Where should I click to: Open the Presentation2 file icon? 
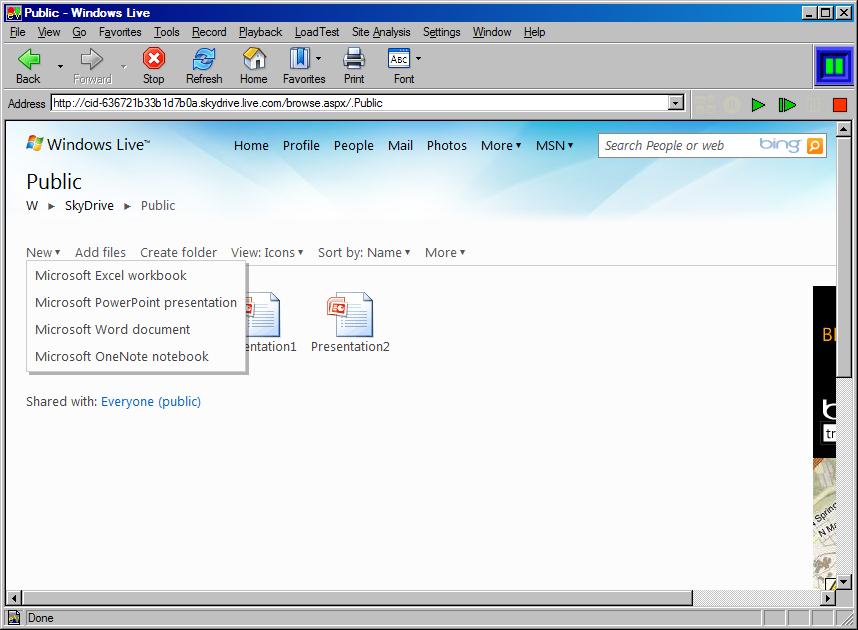(350, 314)
